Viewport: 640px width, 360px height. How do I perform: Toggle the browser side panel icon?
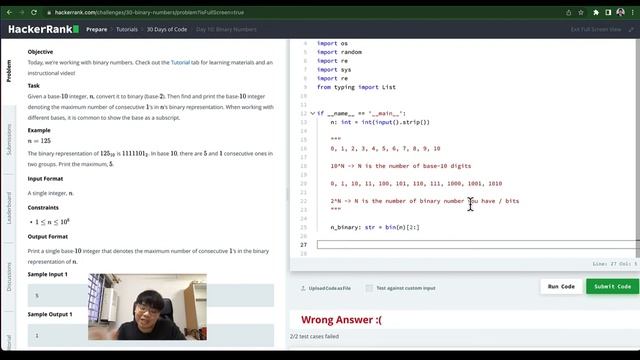[608, 13]
